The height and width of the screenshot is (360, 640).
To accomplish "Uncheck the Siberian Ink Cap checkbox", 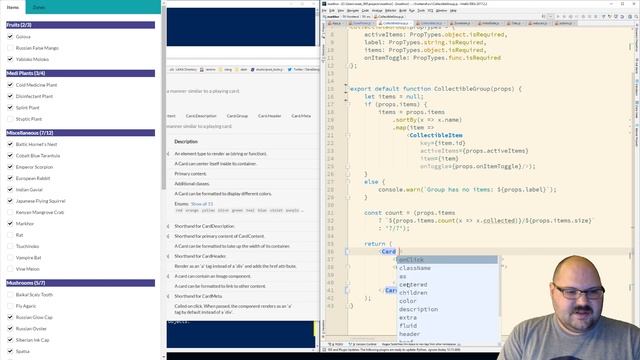I will pos(10,340).
